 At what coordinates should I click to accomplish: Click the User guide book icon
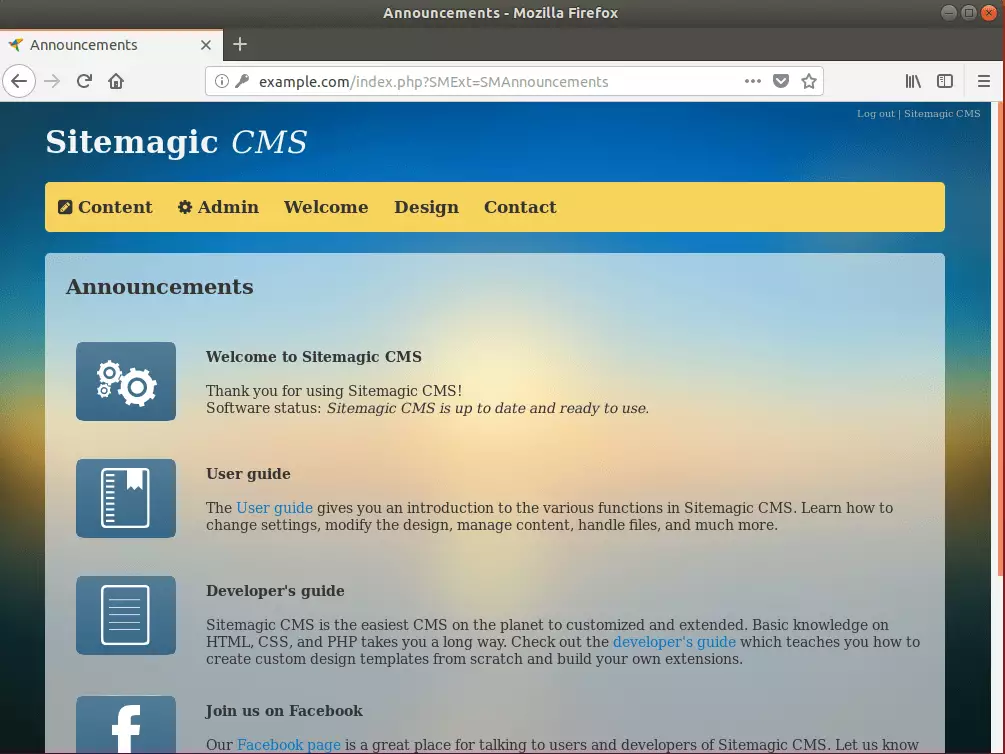click(x=126, y=498)
